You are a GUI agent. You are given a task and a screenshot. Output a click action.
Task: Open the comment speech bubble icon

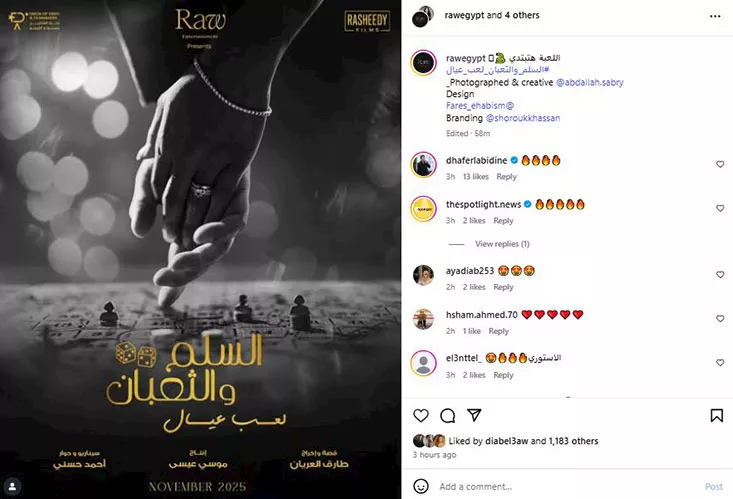pos(447,415)
